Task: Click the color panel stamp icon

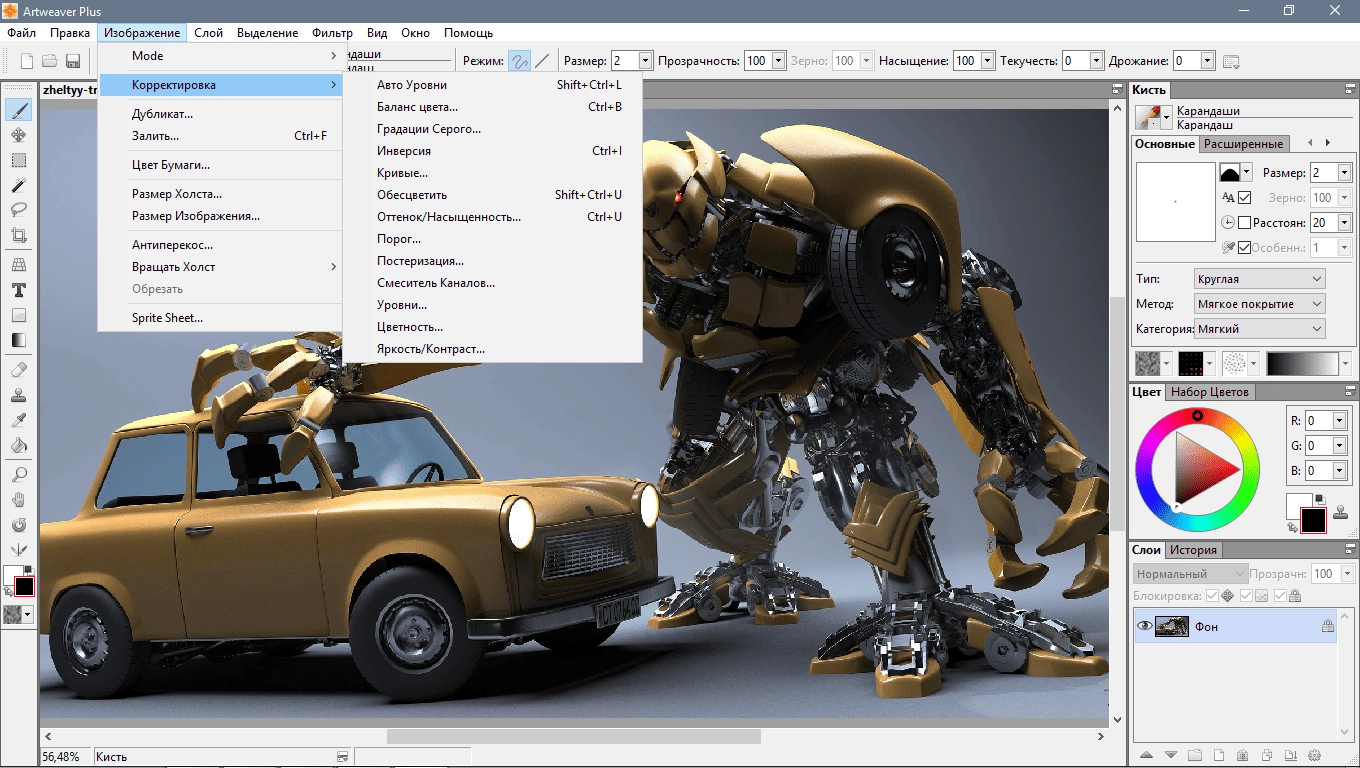Action: (1340, 512)
